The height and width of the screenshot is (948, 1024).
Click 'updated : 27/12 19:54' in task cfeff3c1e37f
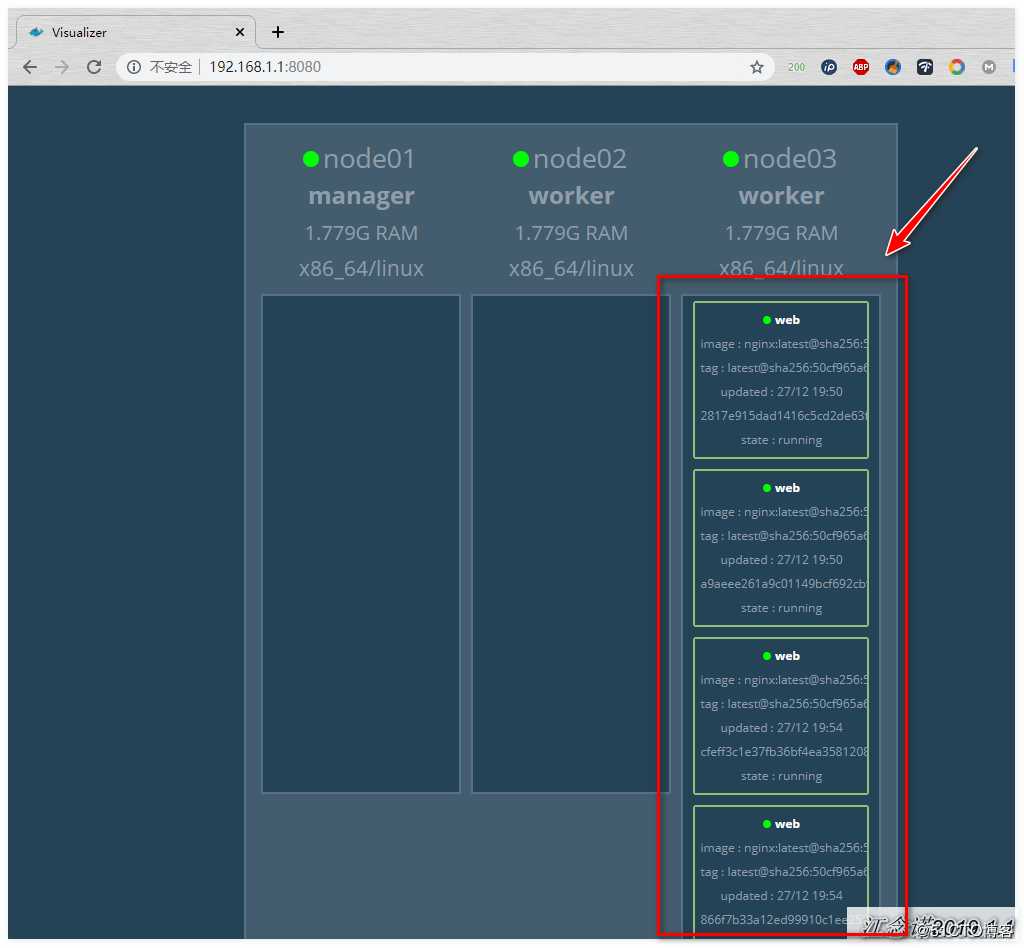781,727
